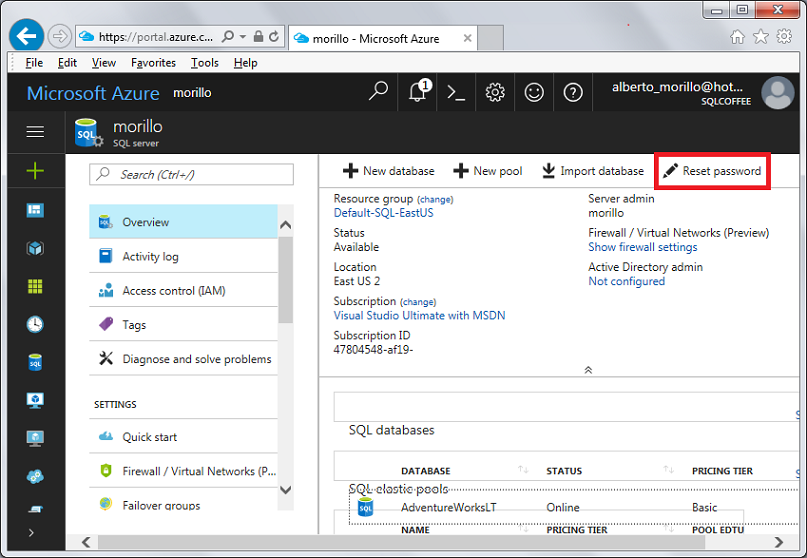
Task: Open the Dashboard sidebar icon
Action: pos(35,210)
